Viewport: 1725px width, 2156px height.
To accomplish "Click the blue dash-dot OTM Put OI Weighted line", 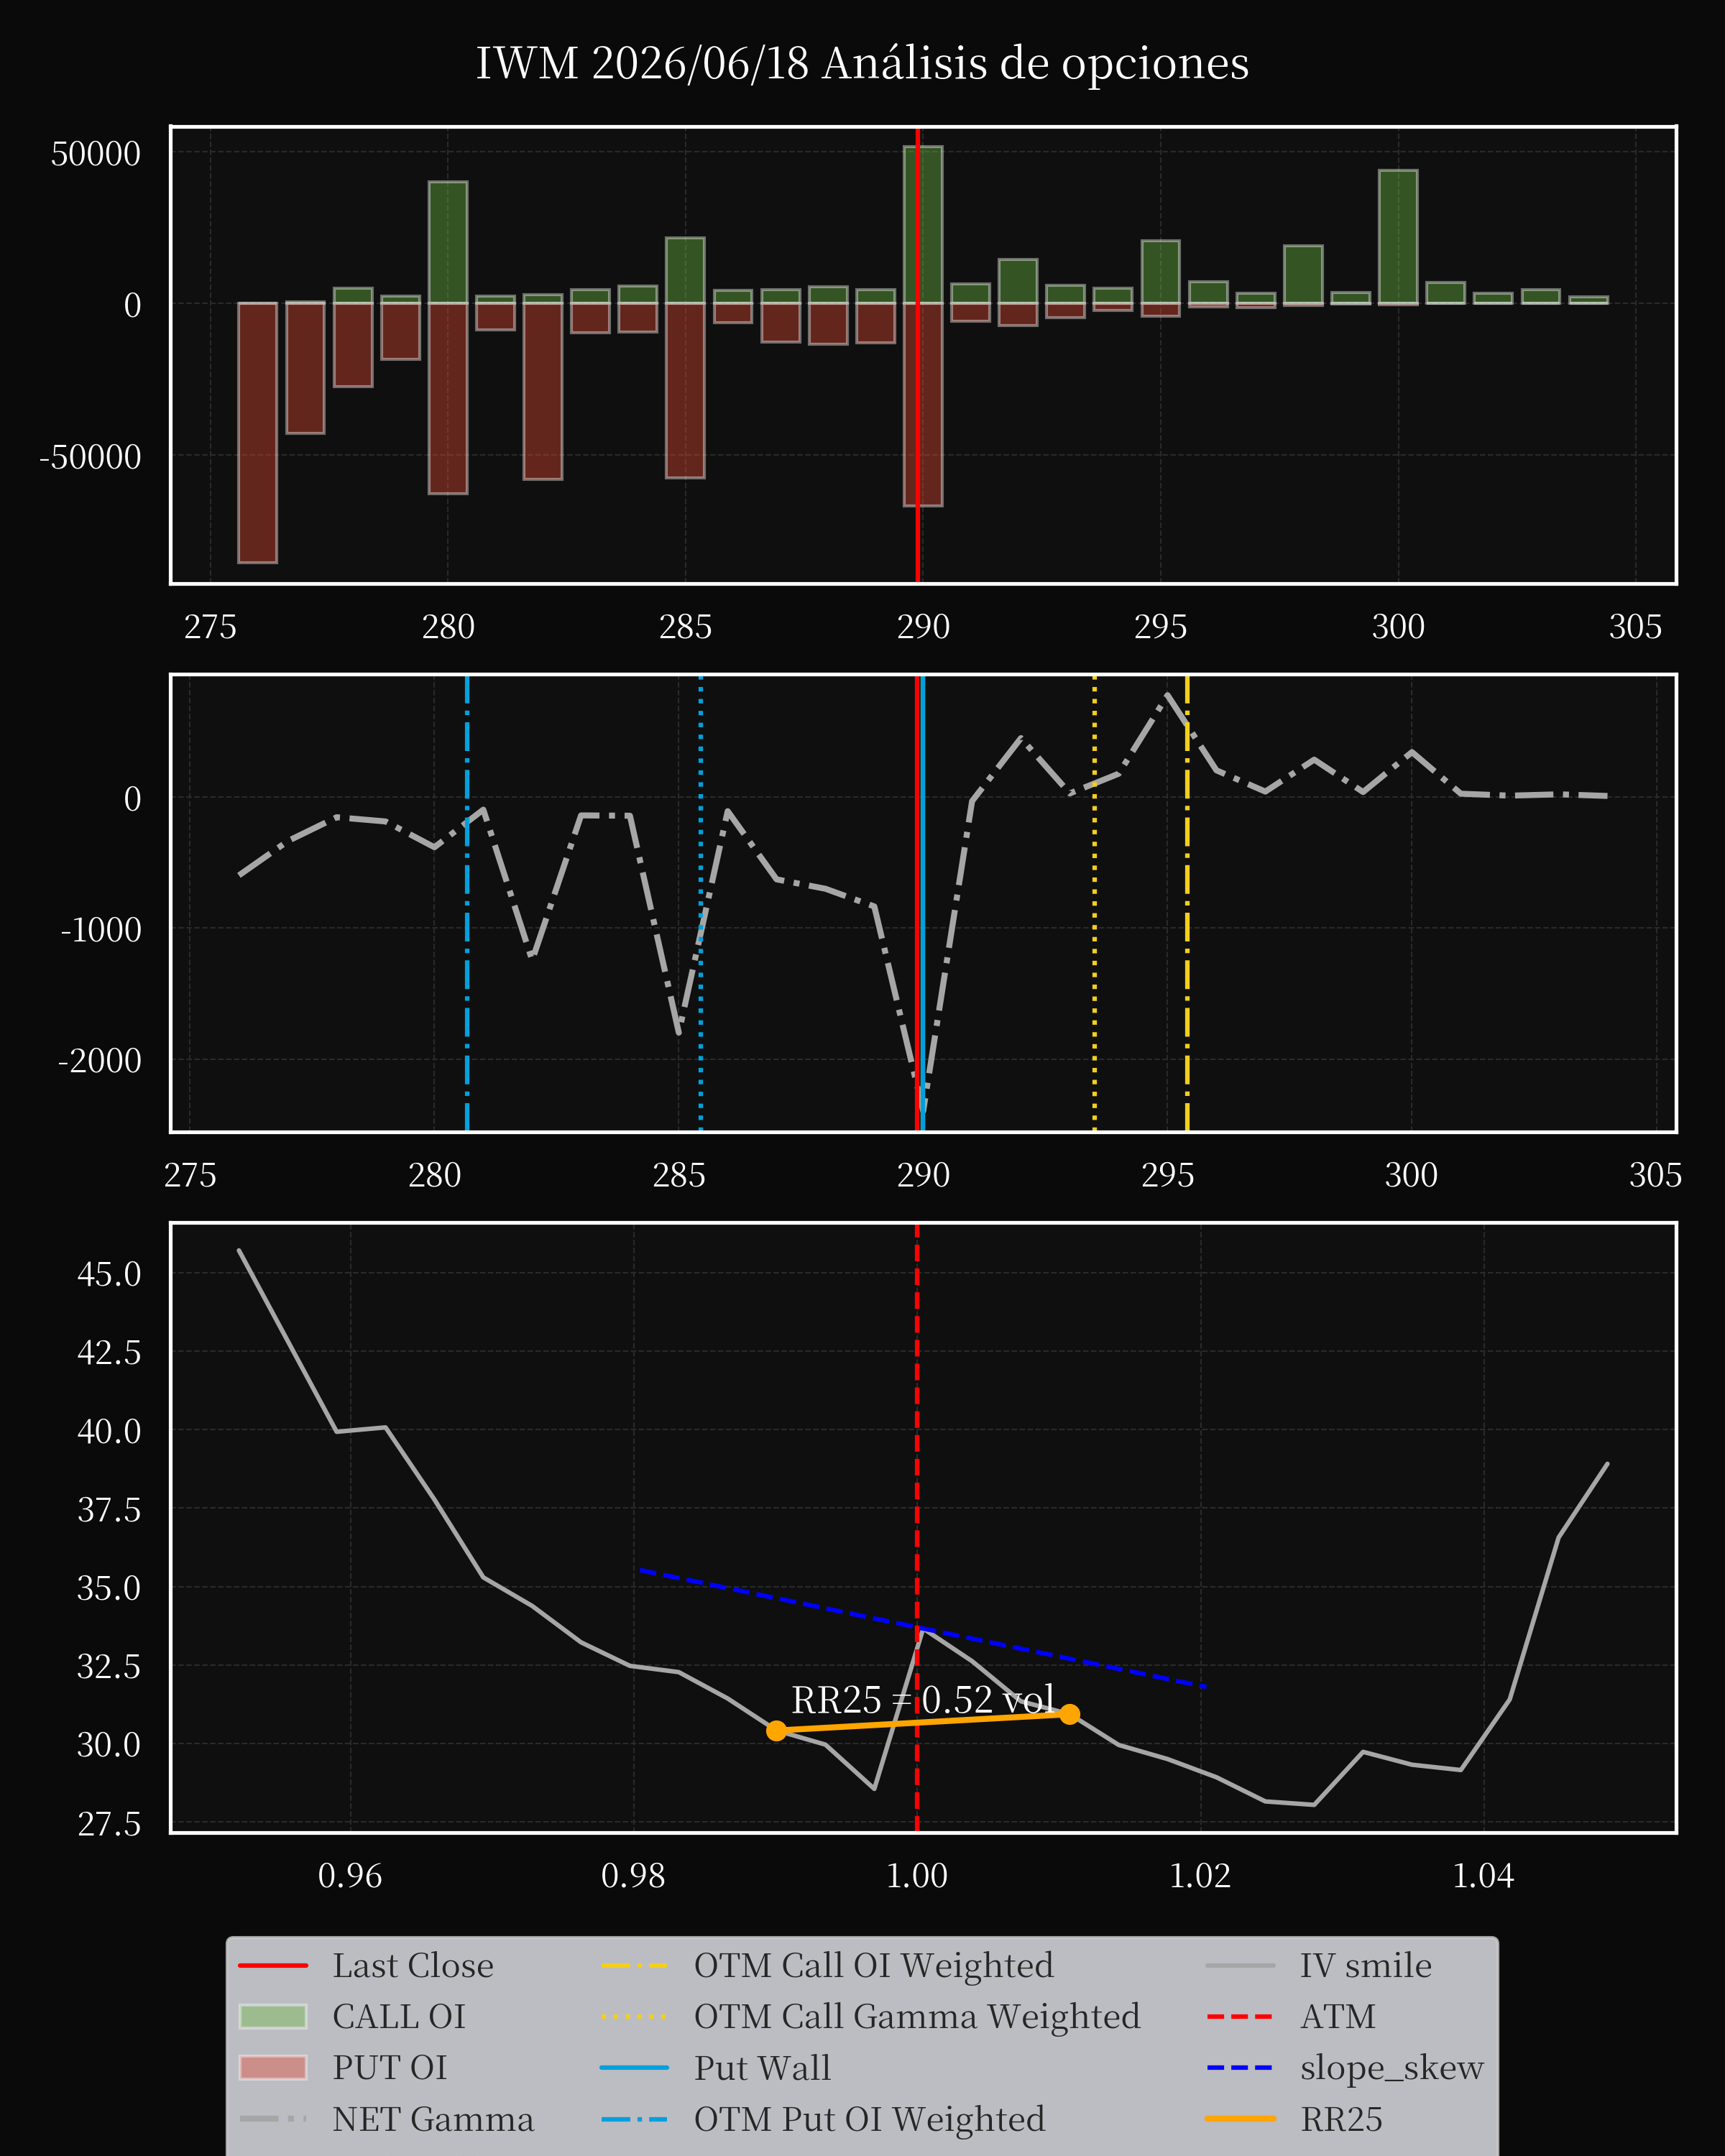I will [x=467, y=903].
